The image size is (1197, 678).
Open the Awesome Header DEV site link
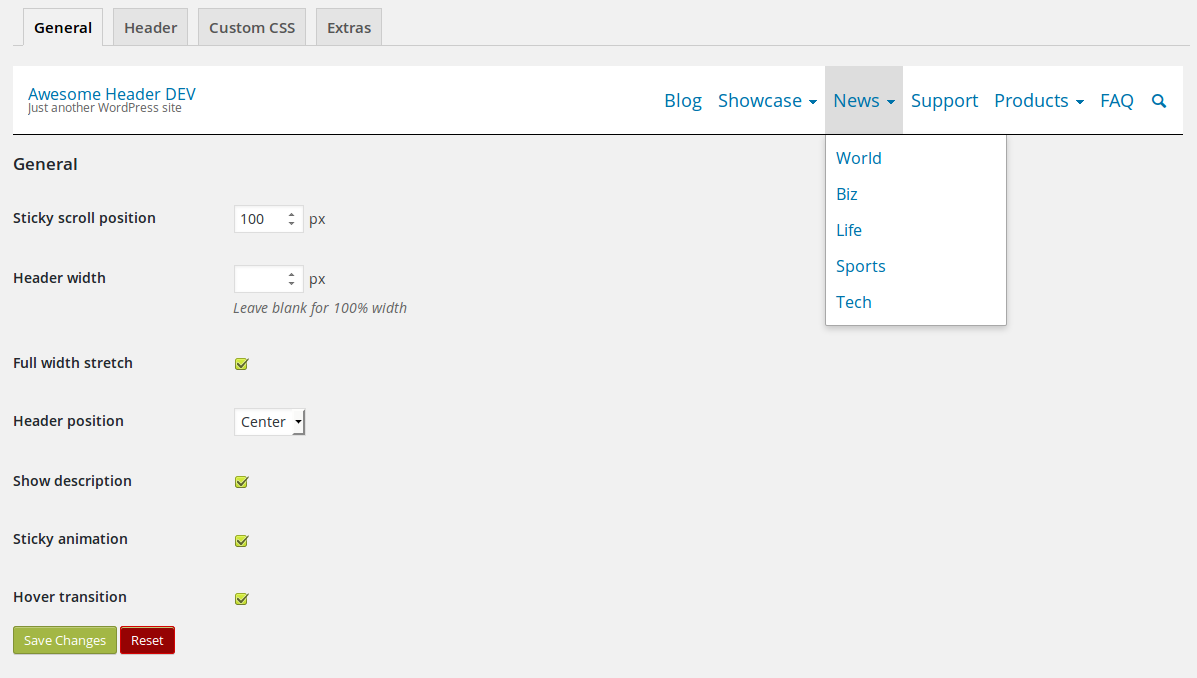112,94
